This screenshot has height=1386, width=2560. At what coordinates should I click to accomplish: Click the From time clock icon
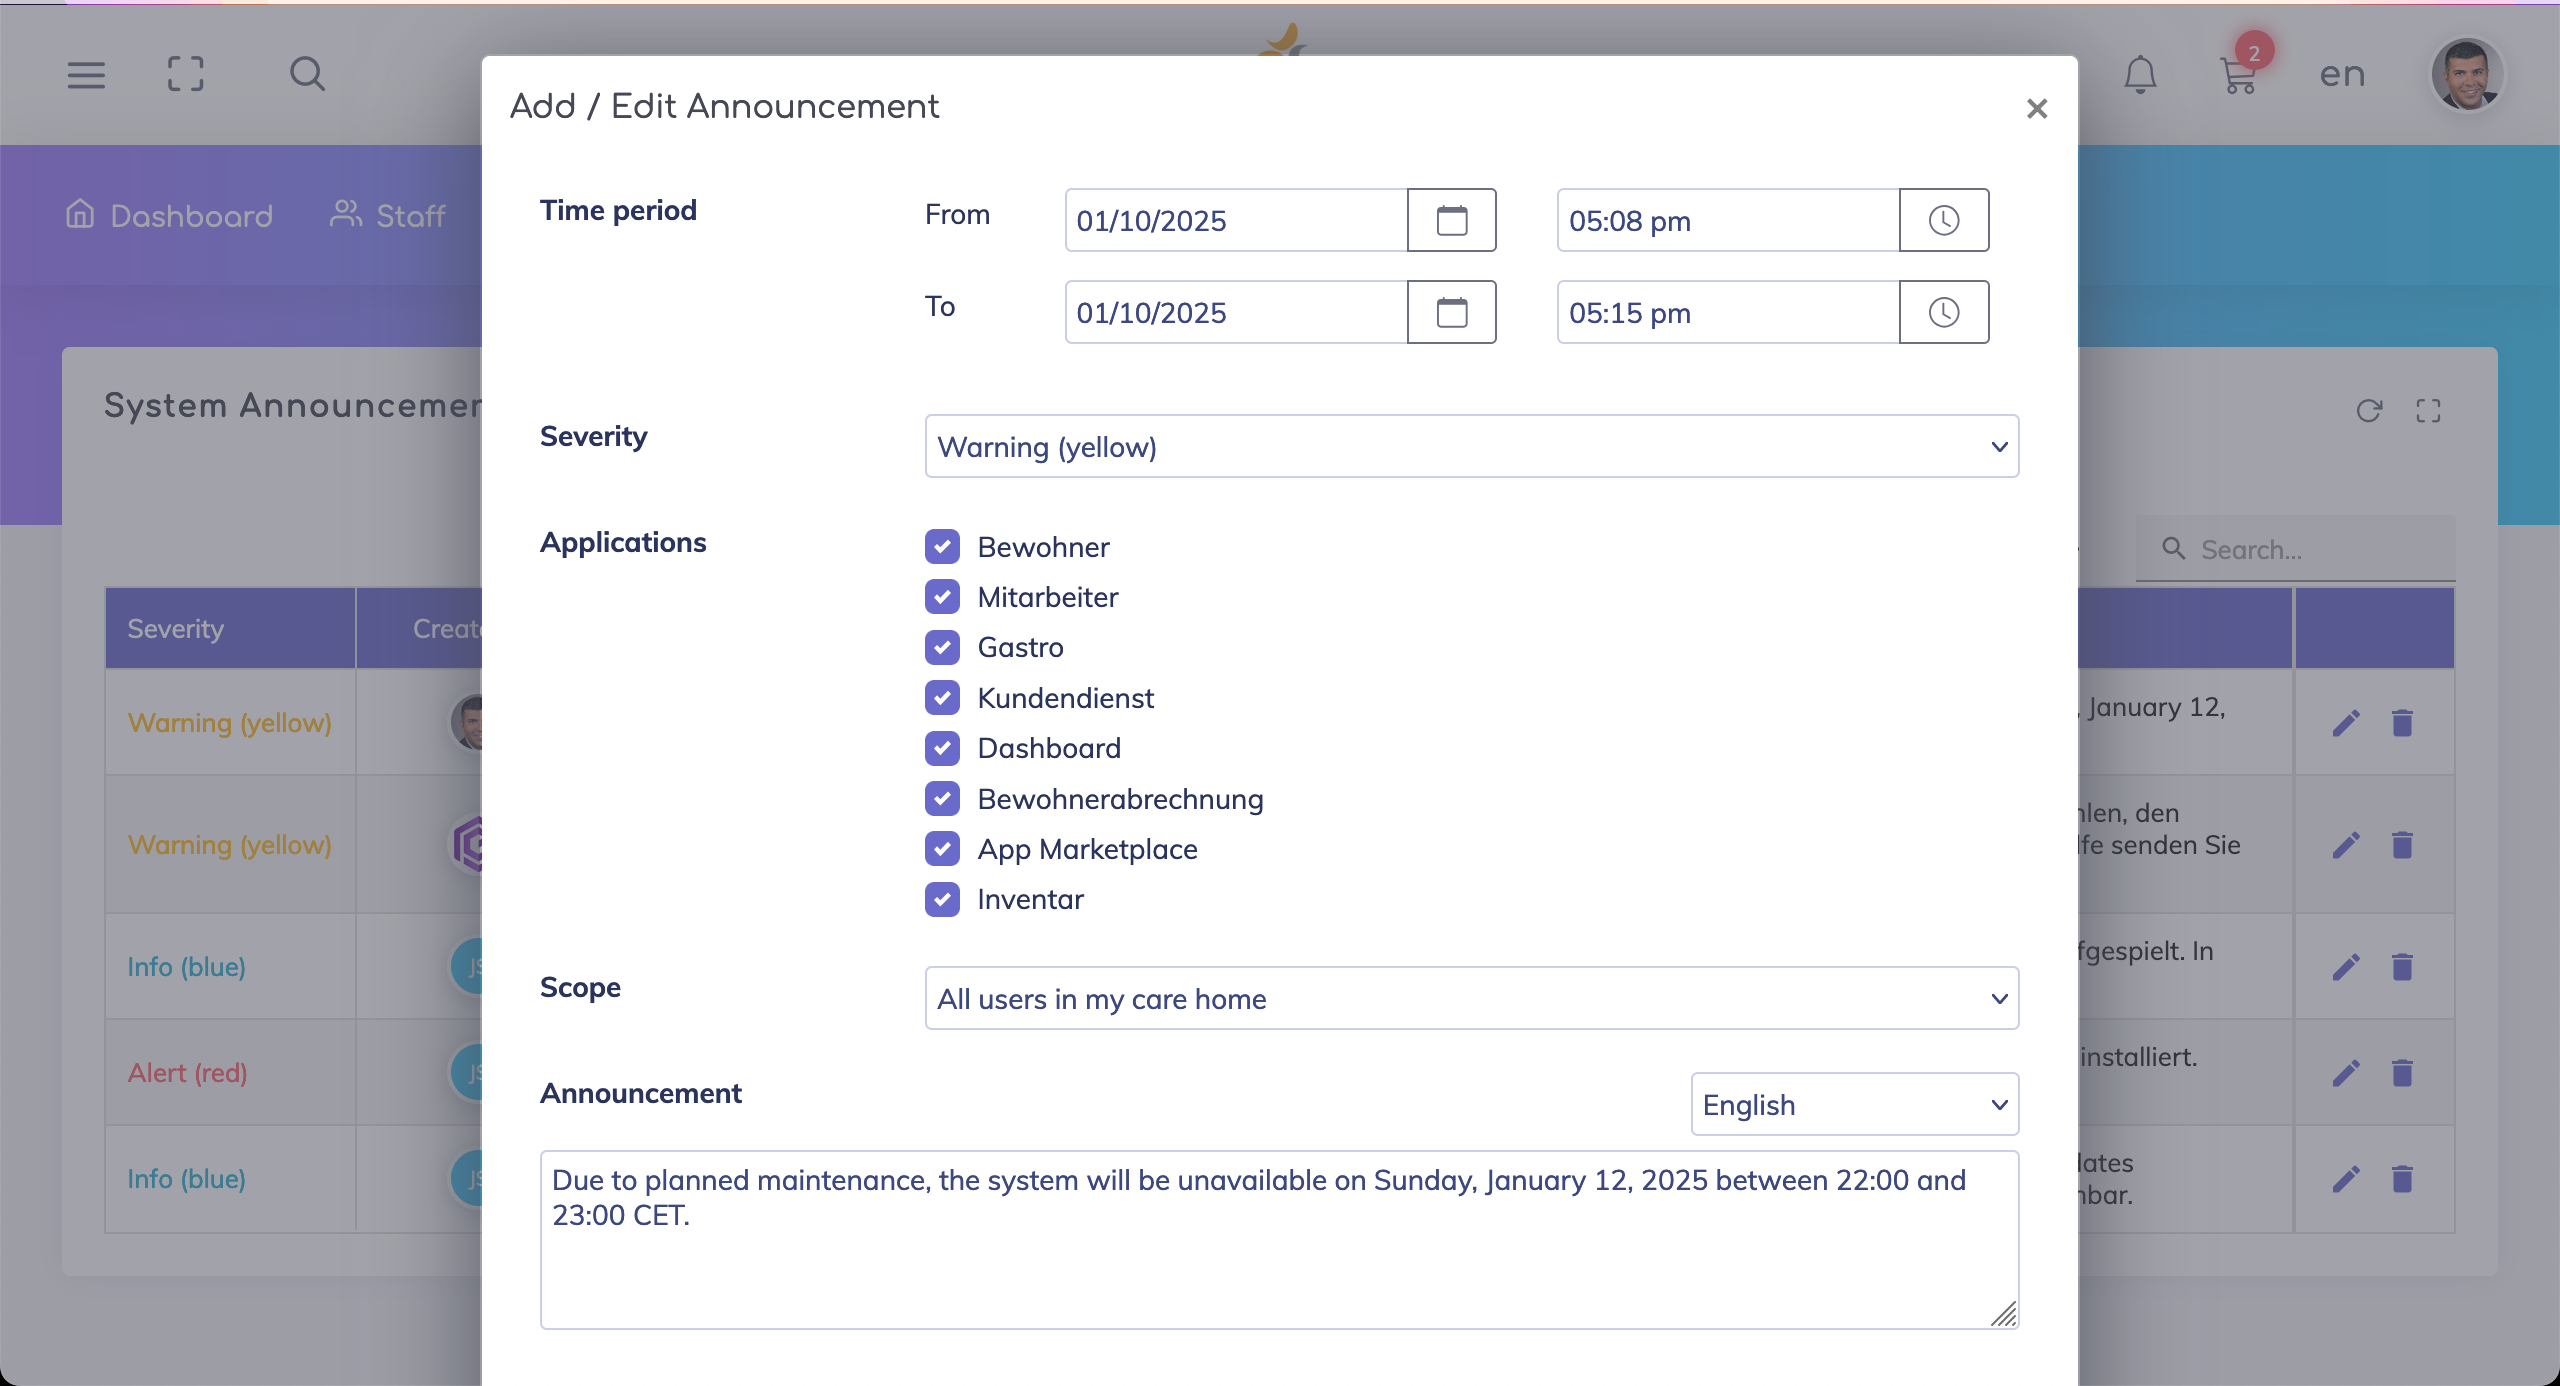click(1943, 220)
